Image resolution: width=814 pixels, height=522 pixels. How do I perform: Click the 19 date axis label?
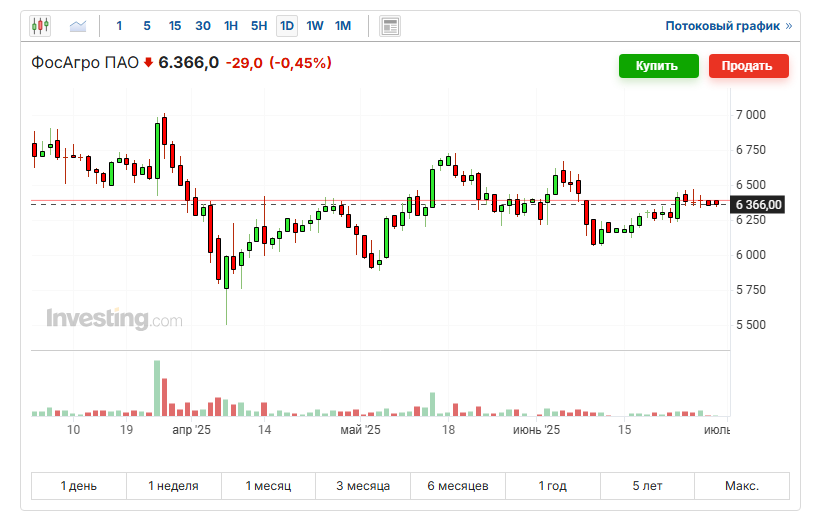(126, 430)
